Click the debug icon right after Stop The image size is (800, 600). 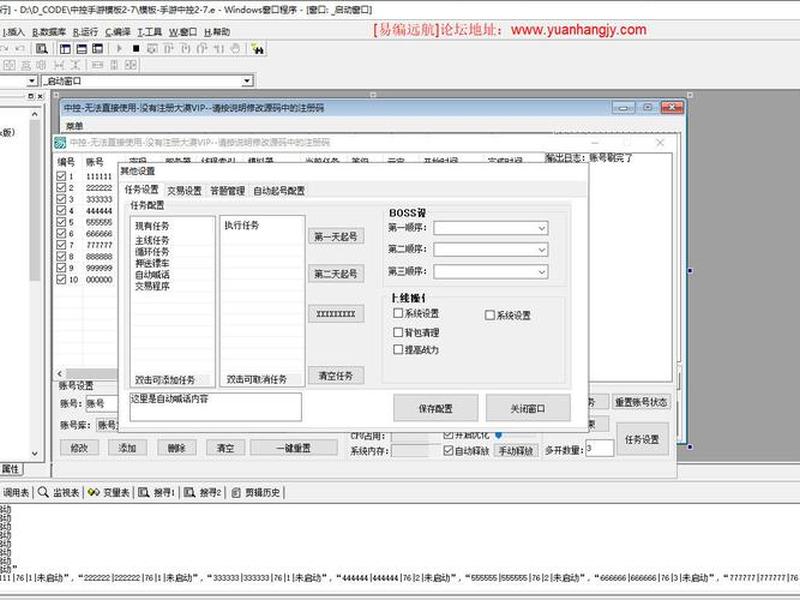coord(152,48)
